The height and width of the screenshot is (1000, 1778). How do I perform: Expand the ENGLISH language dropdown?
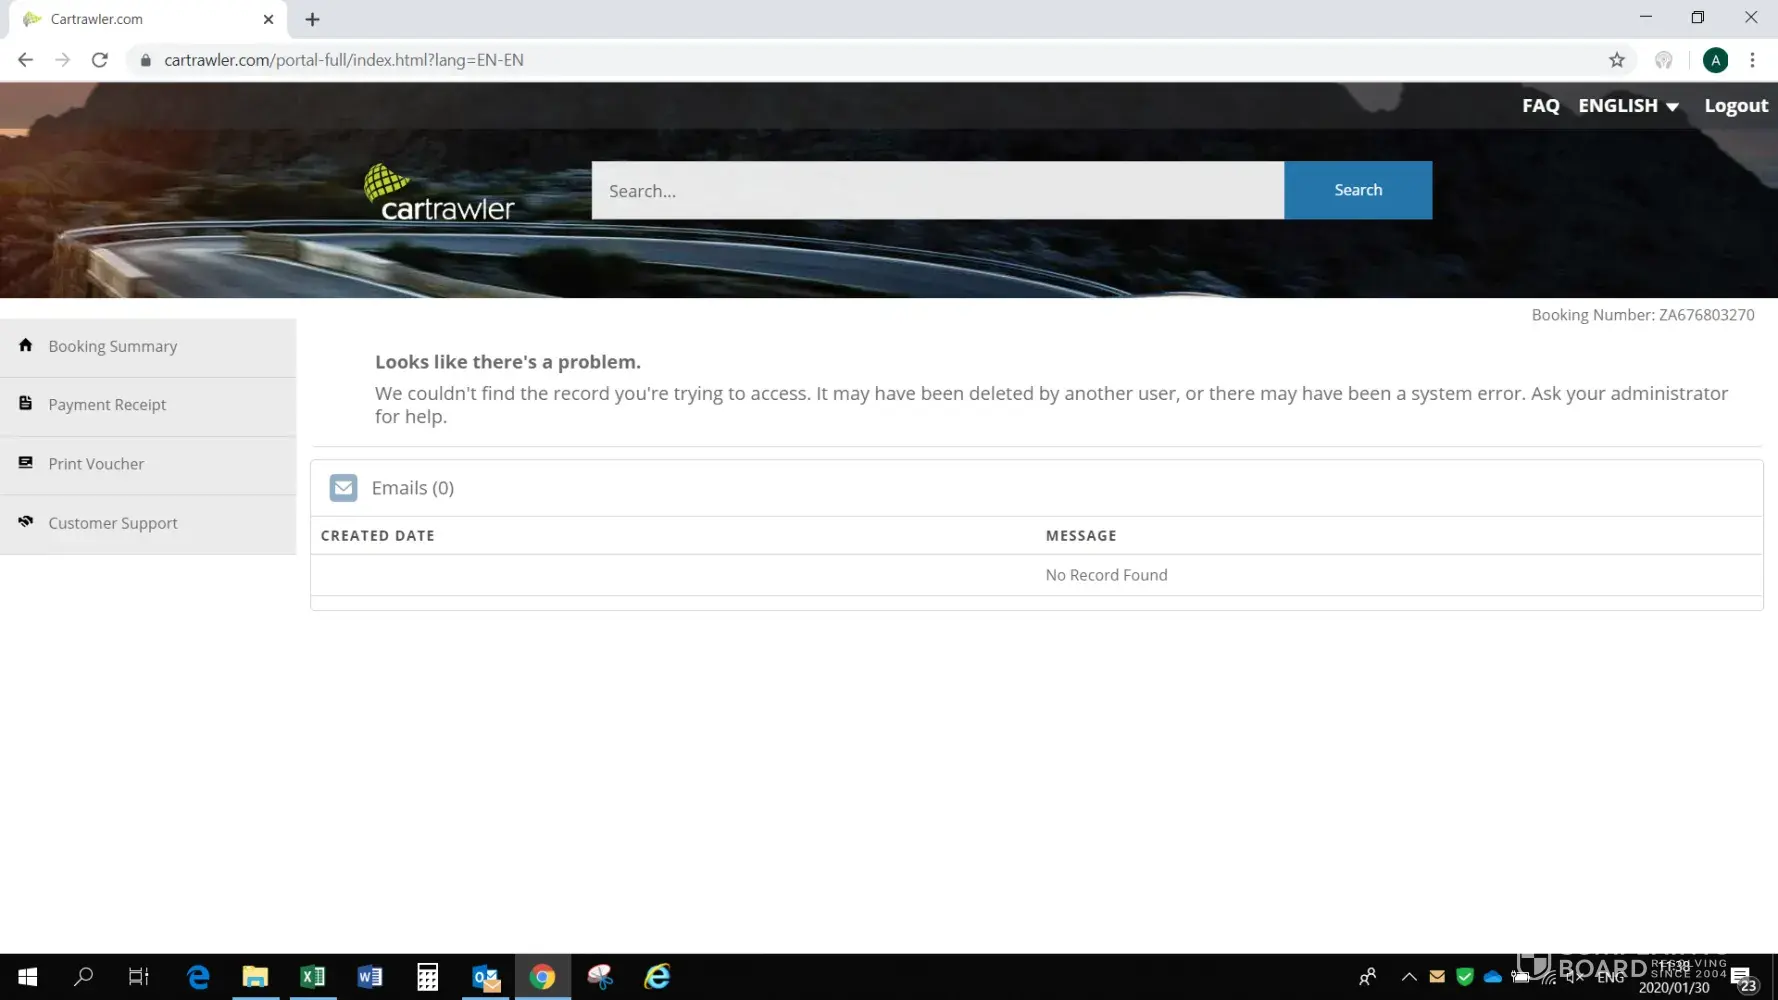tap(1627, 106)
